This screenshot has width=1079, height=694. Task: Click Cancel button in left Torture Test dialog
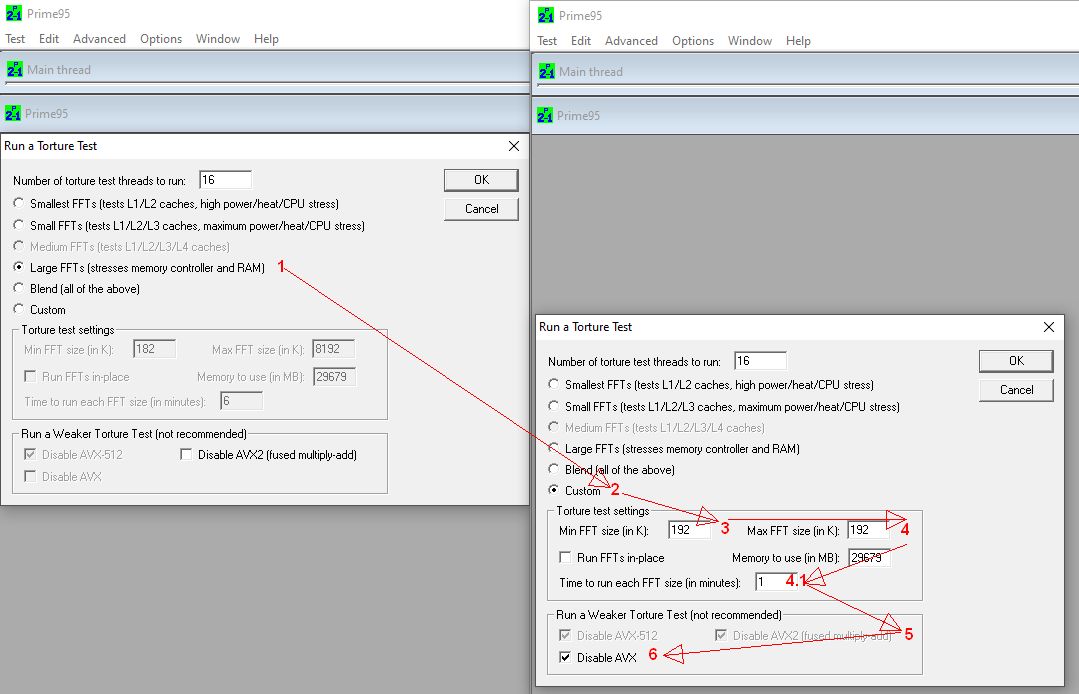[481, 208]
